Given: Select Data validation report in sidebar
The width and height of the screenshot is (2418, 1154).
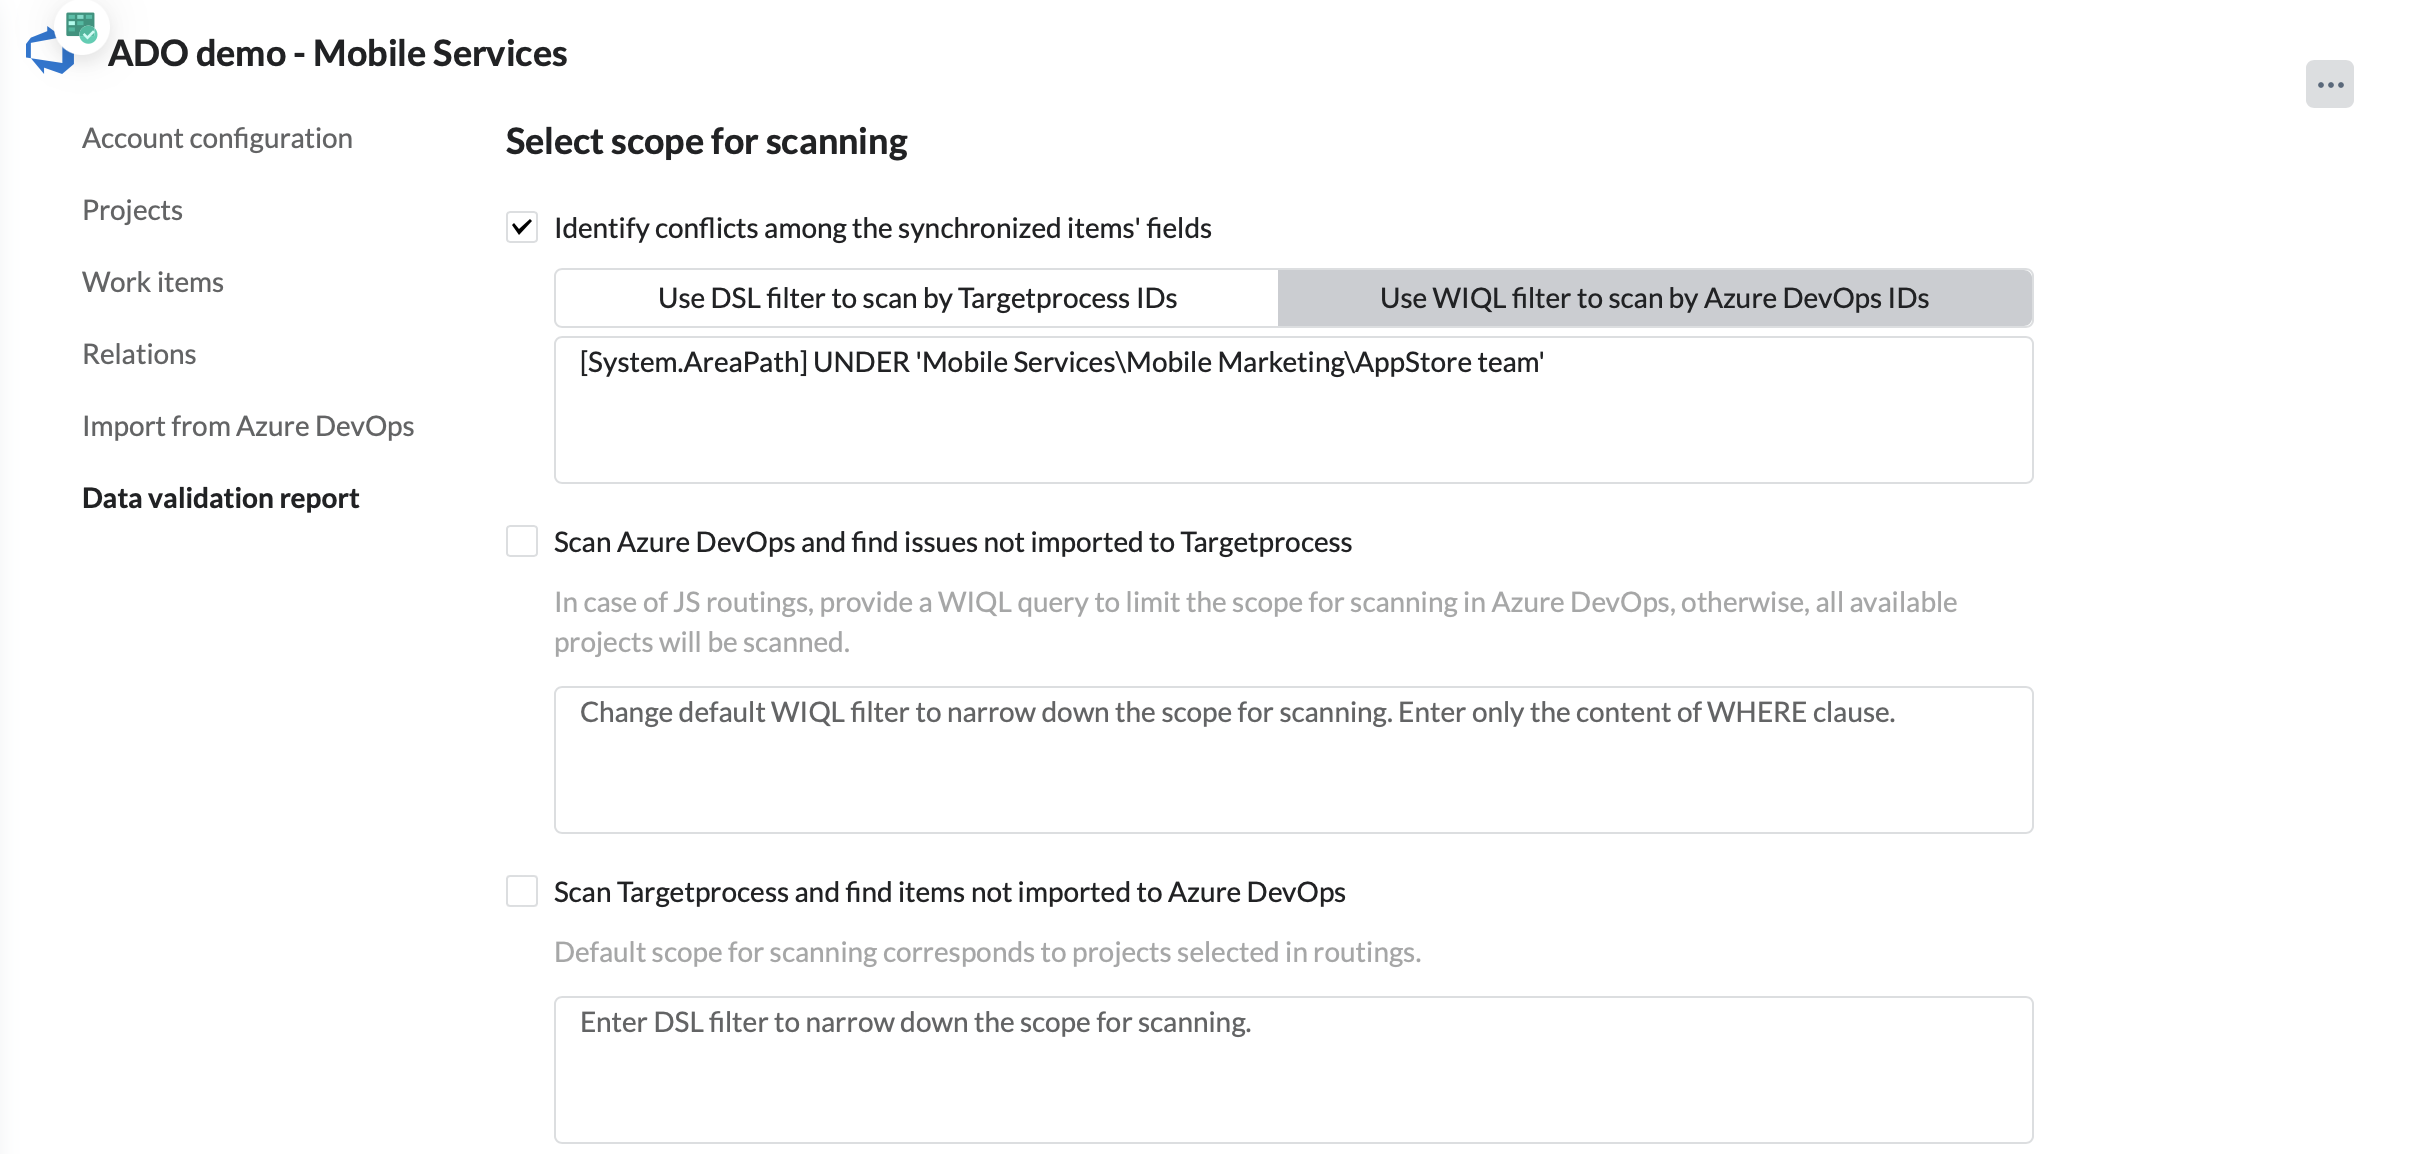Looking at the screenshot, I should pyautogui.click(x=220, y=498).
